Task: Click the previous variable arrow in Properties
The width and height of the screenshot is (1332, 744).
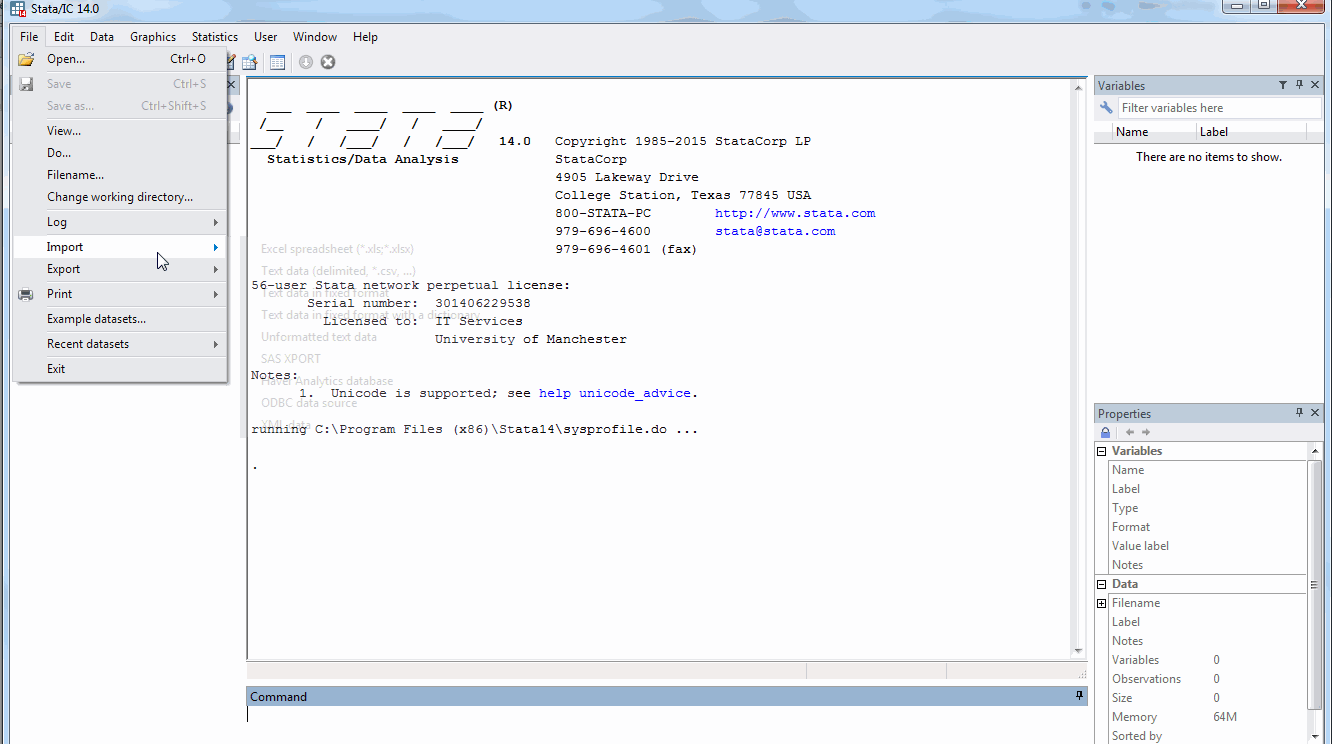Action: (1130, 432)
